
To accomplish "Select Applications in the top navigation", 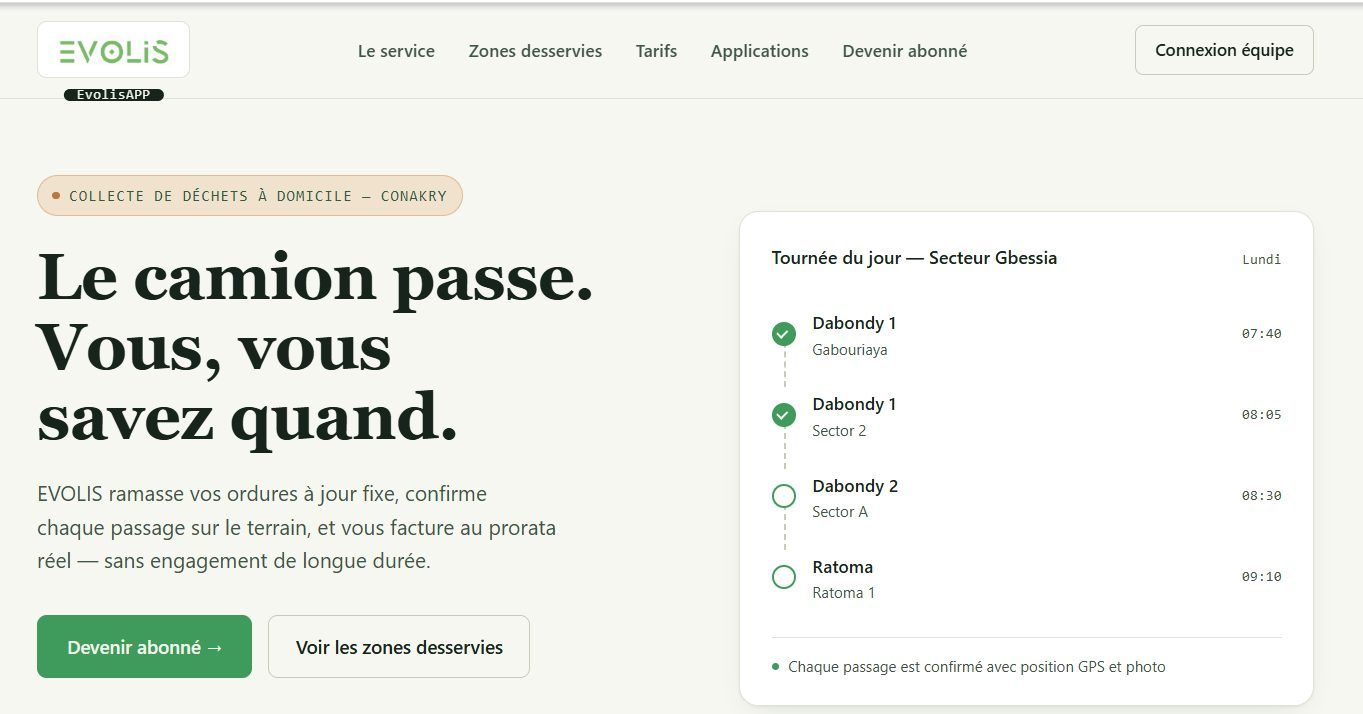I will click(x=759, y=51).
